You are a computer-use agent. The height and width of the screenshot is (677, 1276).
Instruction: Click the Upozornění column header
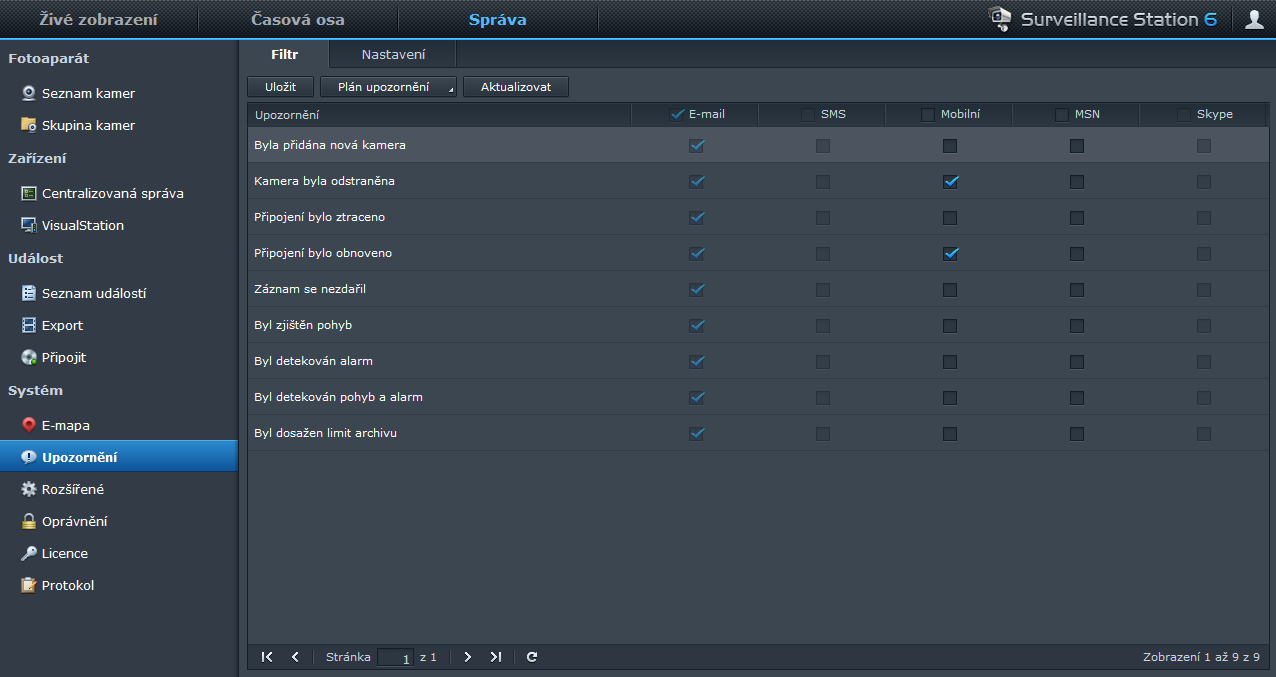coord(439,114)
